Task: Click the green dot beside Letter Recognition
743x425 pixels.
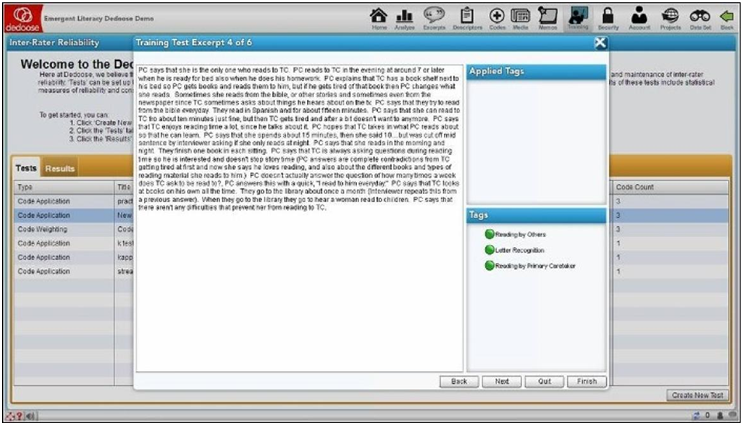Action: (x=489, y=250)
